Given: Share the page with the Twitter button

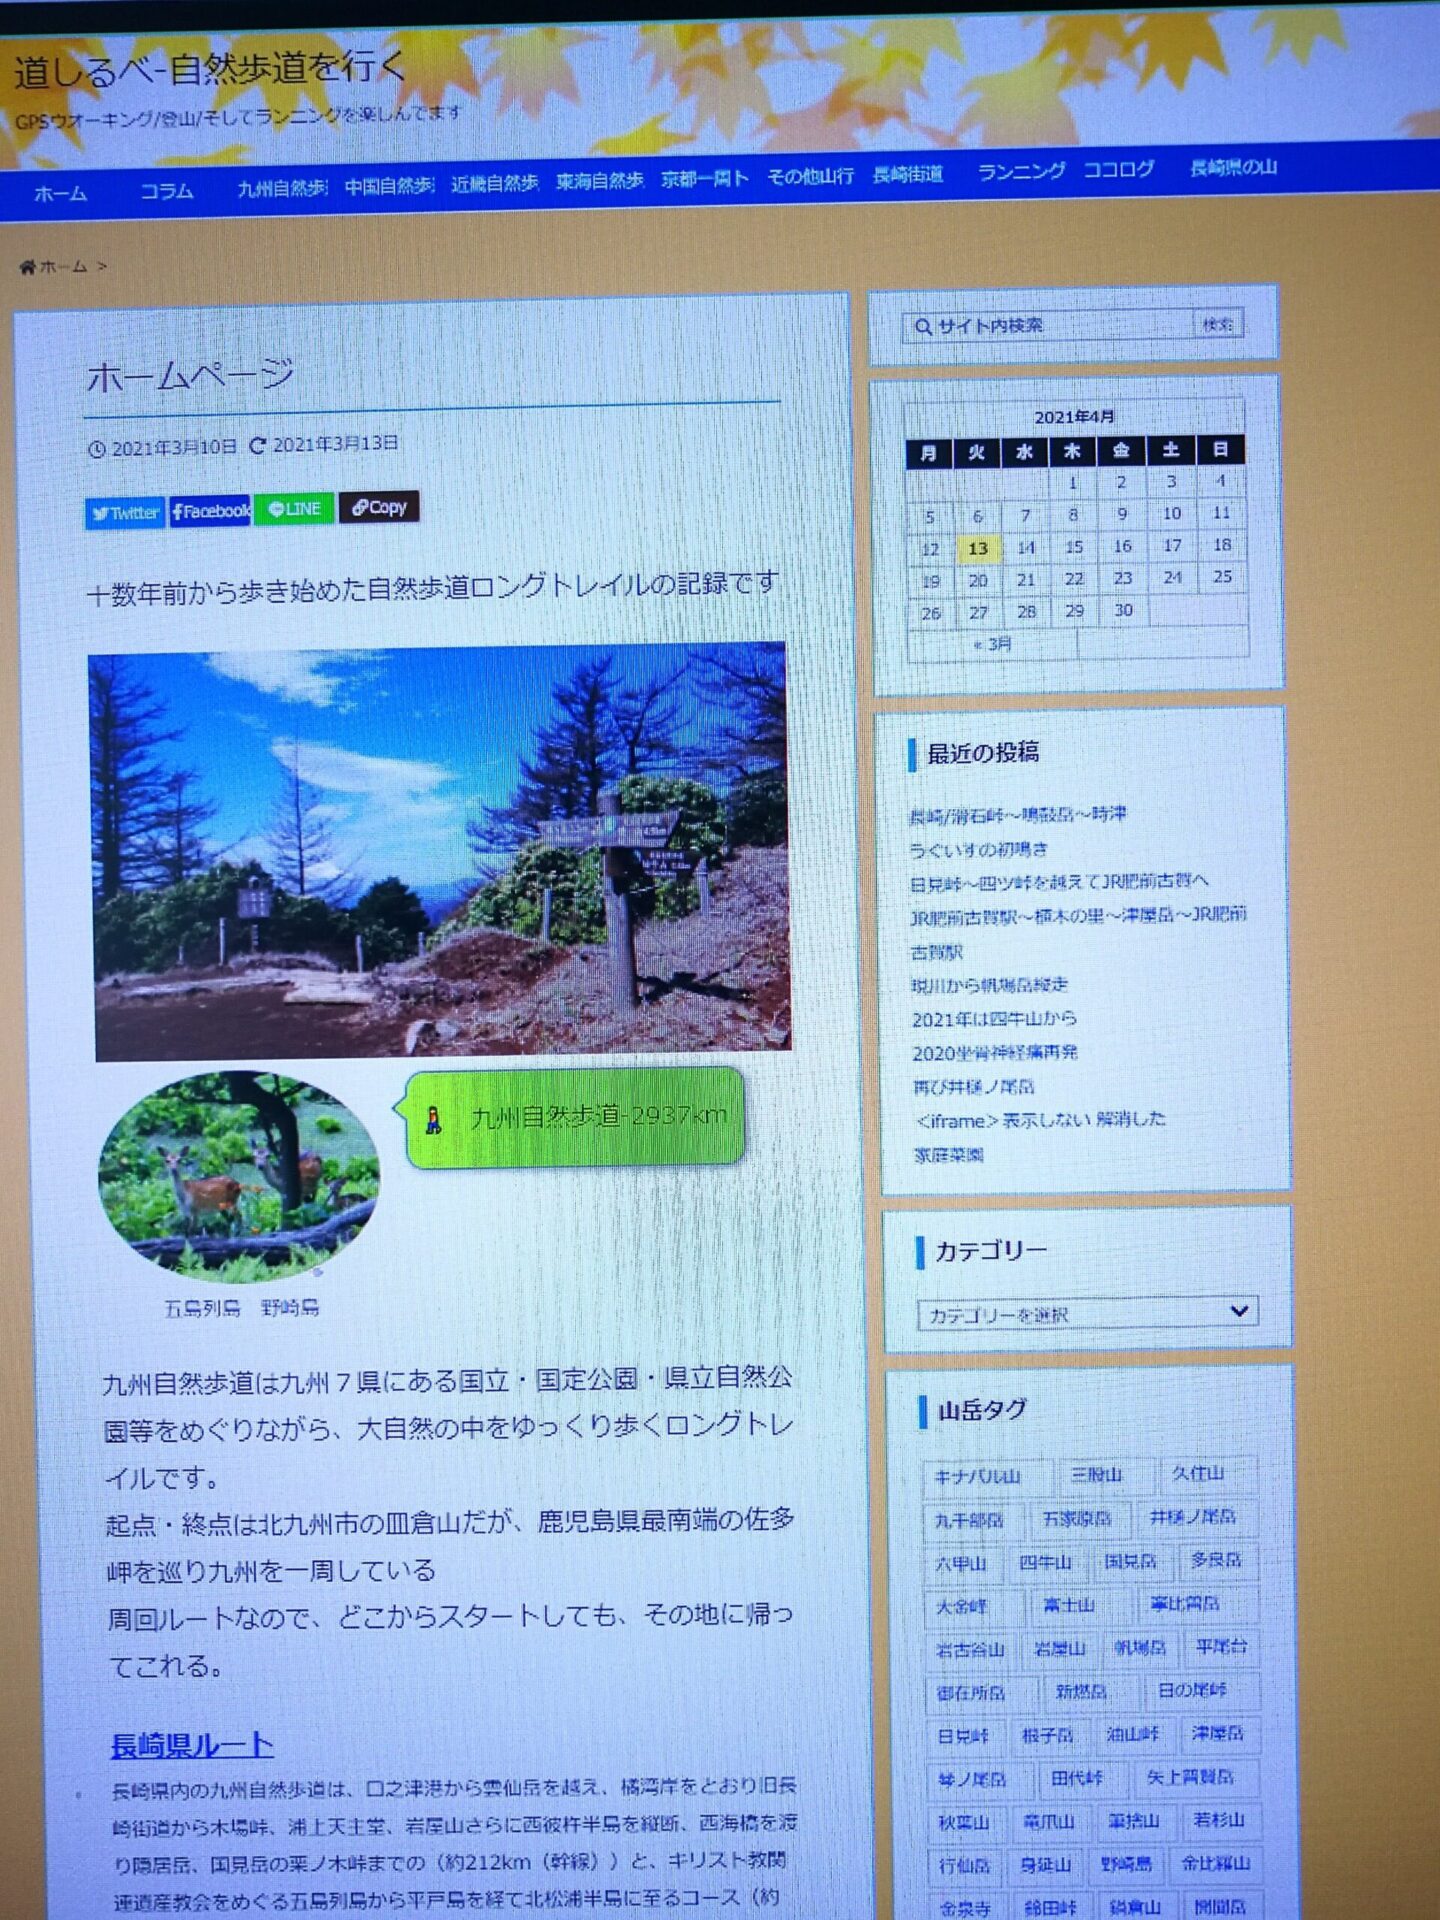Looking at the screenshot, I should coord(125,513).
